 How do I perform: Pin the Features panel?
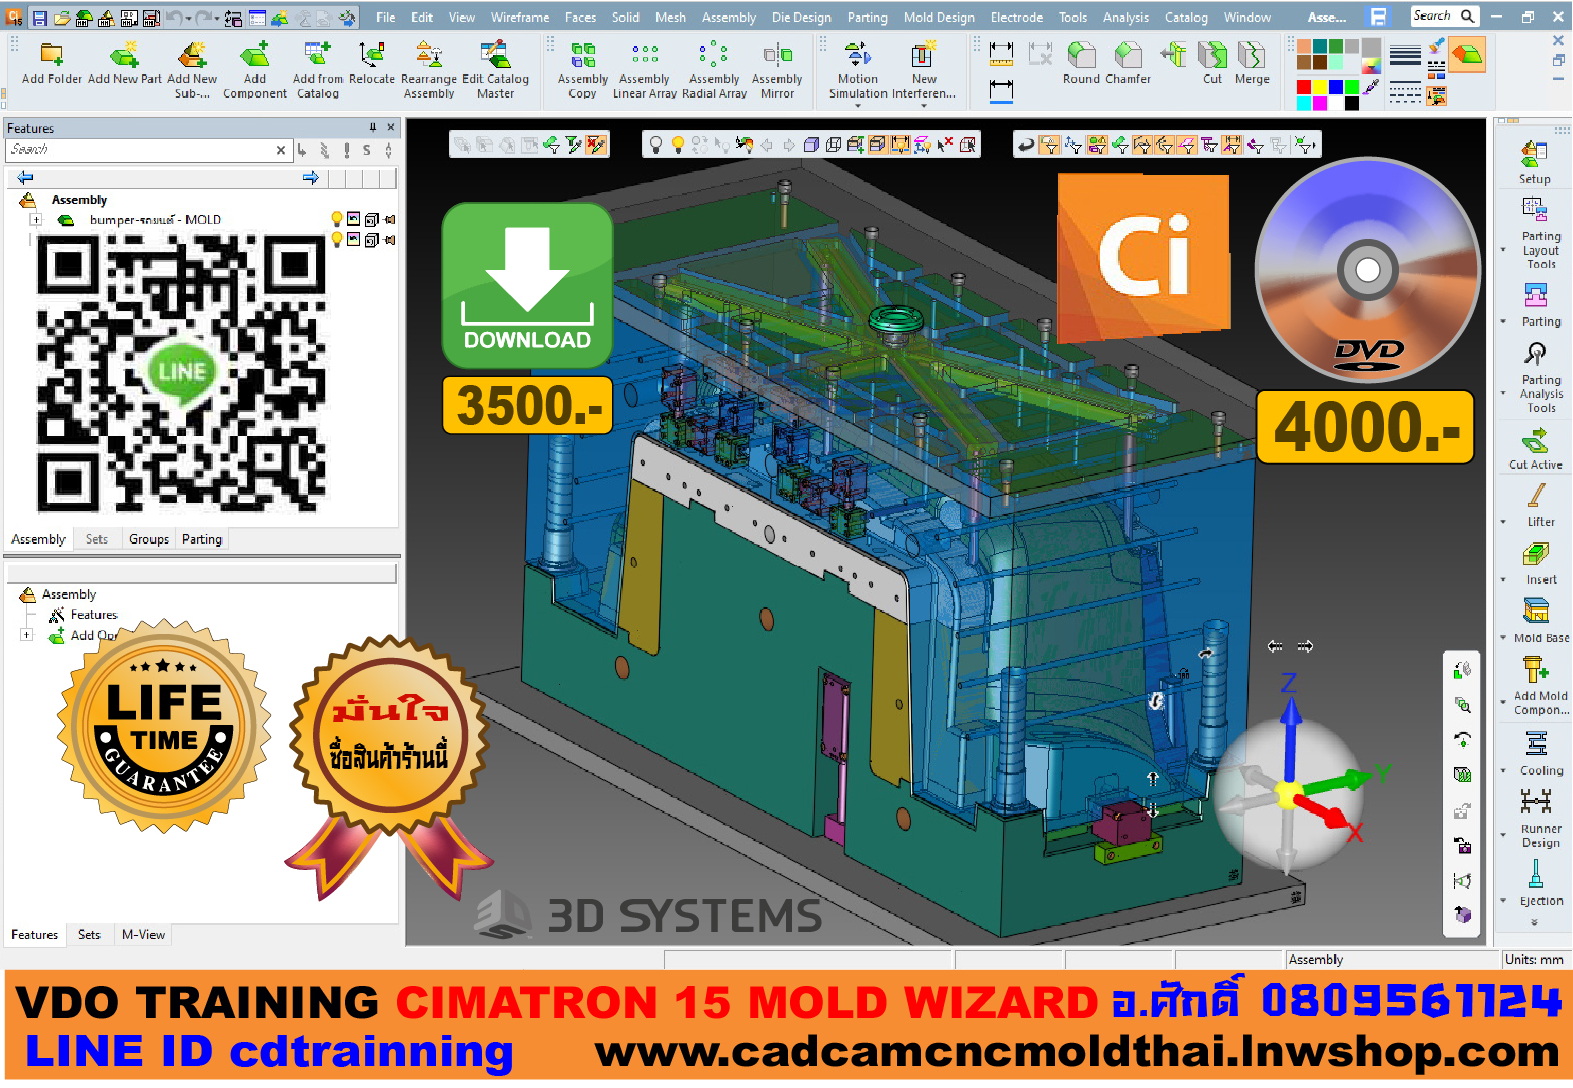(x=373, y=128)
